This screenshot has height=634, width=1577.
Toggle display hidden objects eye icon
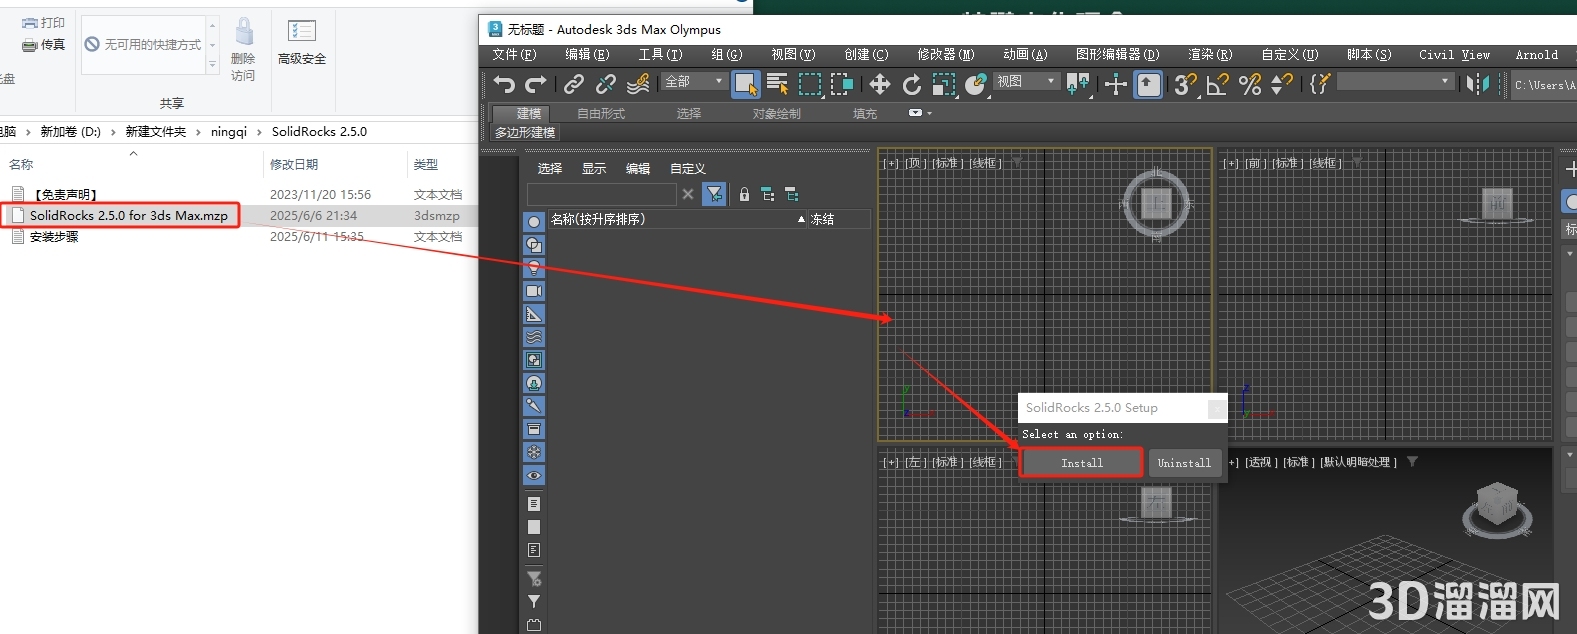tap(534, 475)
